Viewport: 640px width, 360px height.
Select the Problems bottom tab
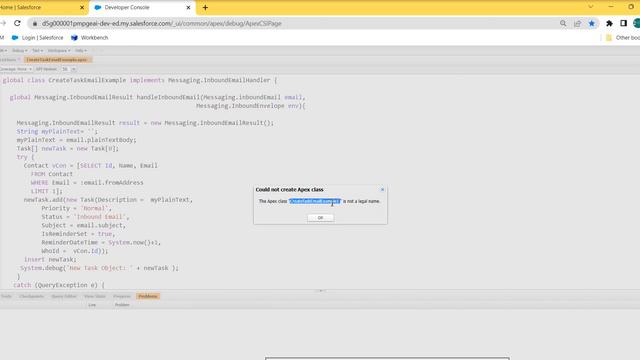point(148,296)
